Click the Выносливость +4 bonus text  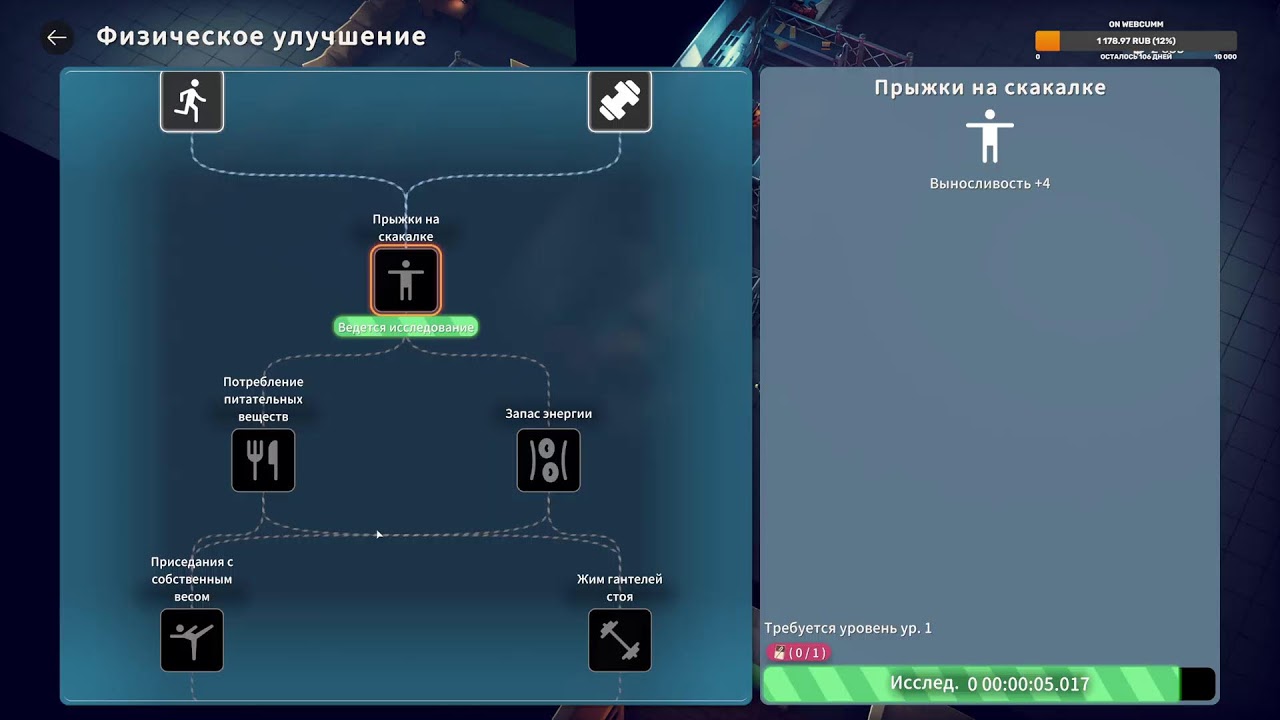point(990,183)
